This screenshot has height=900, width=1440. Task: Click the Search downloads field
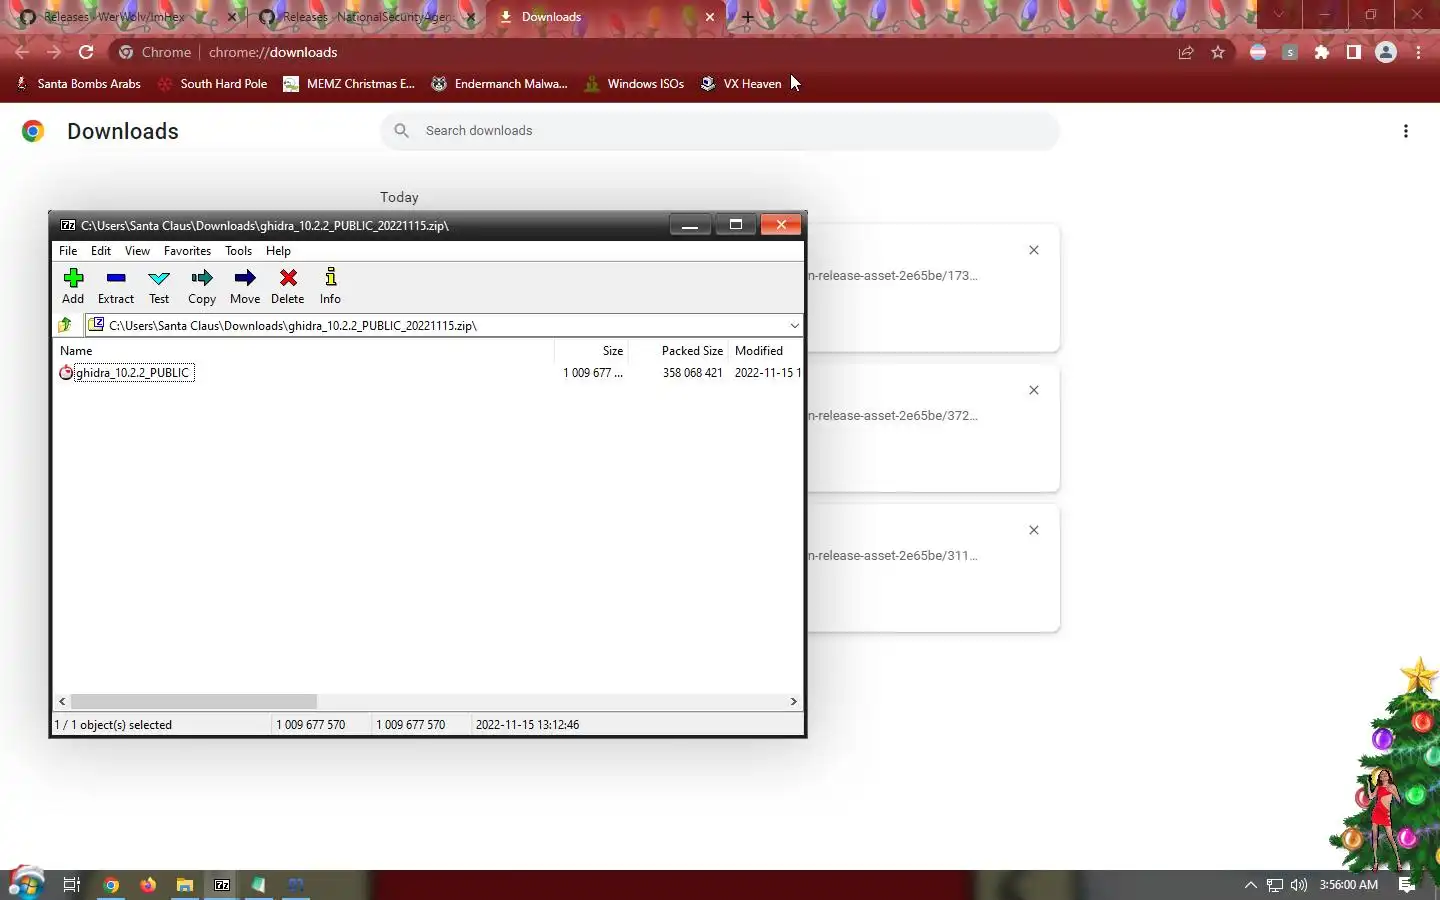click(x=720, y=131)
